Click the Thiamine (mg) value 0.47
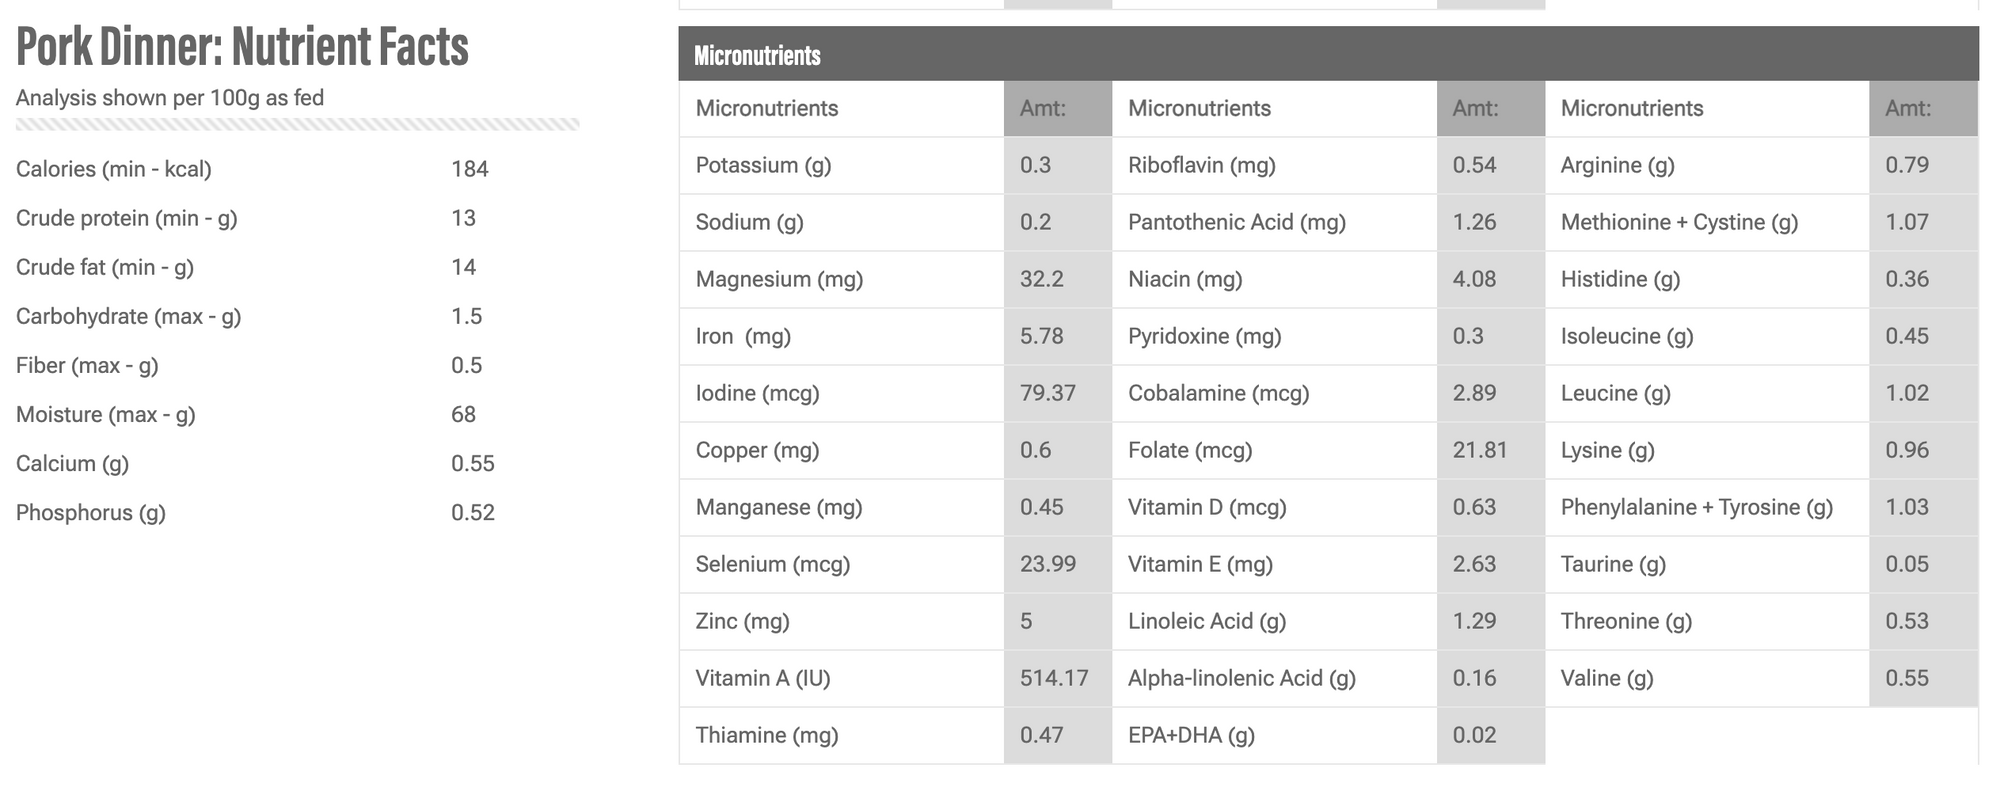Viewport: 2000px width, 787px height. point(1041,735)
